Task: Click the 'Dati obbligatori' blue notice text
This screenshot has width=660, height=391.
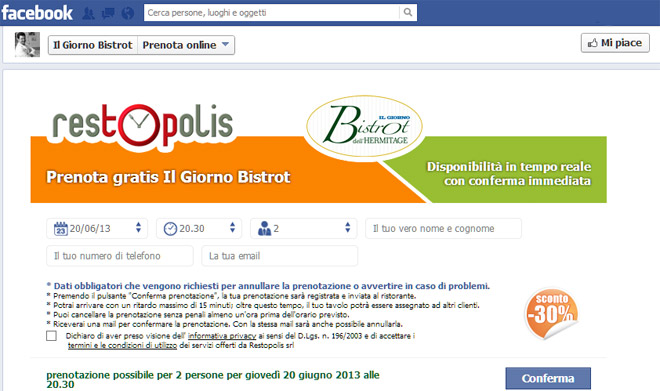Action: pyautogui.click(x=268, y=286)
